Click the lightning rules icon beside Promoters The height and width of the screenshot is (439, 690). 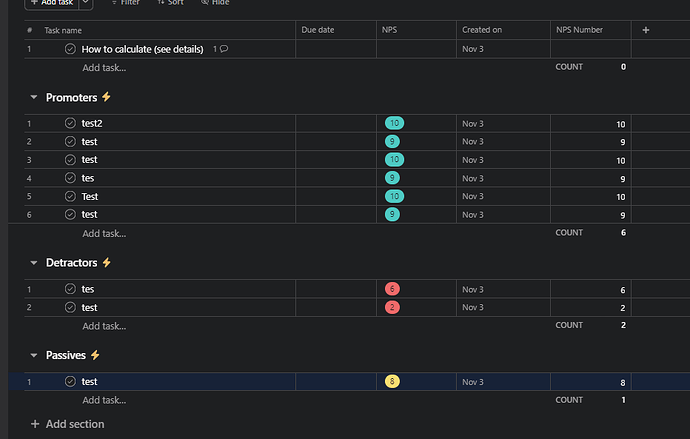point(106,97)
